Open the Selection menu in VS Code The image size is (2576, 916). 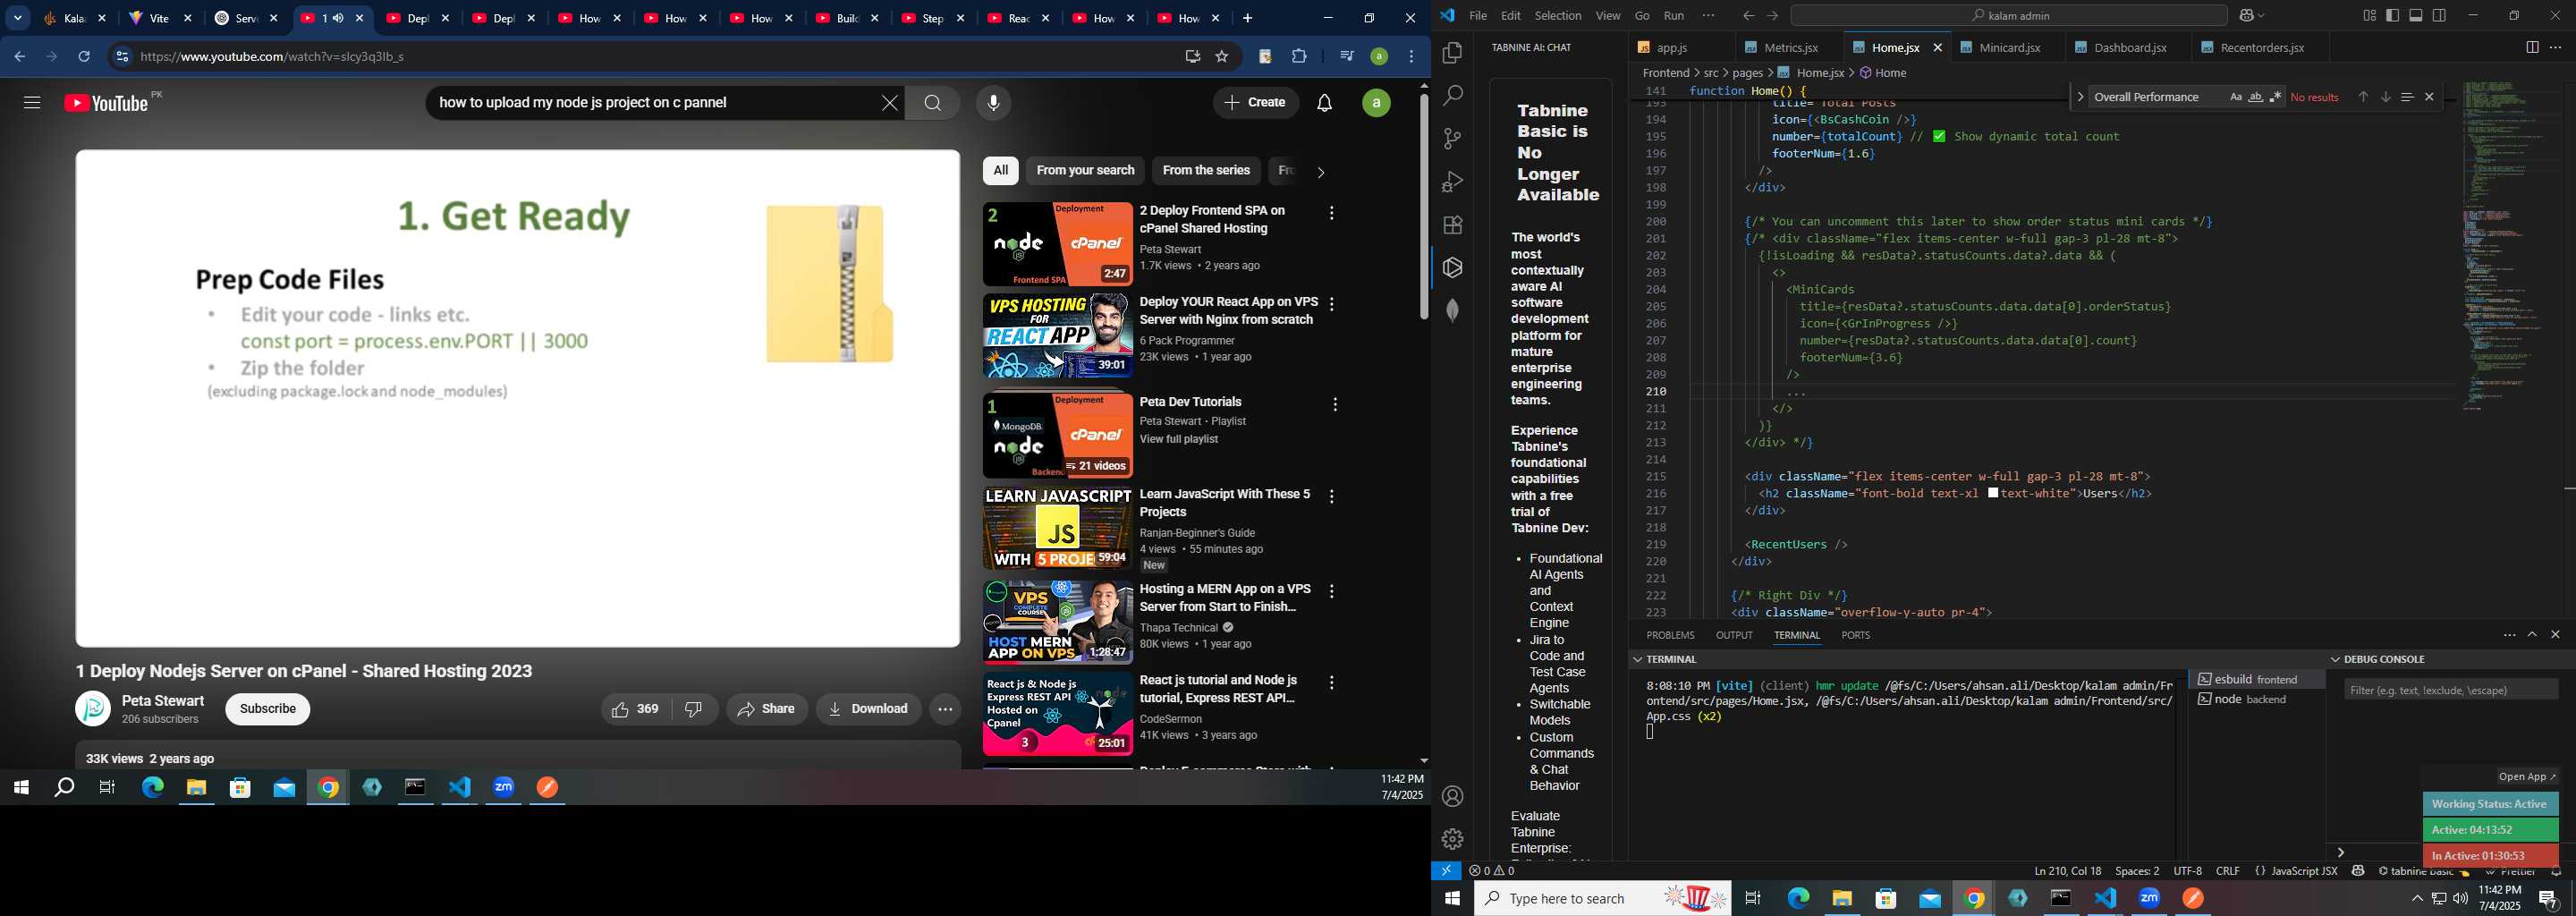1558,16
